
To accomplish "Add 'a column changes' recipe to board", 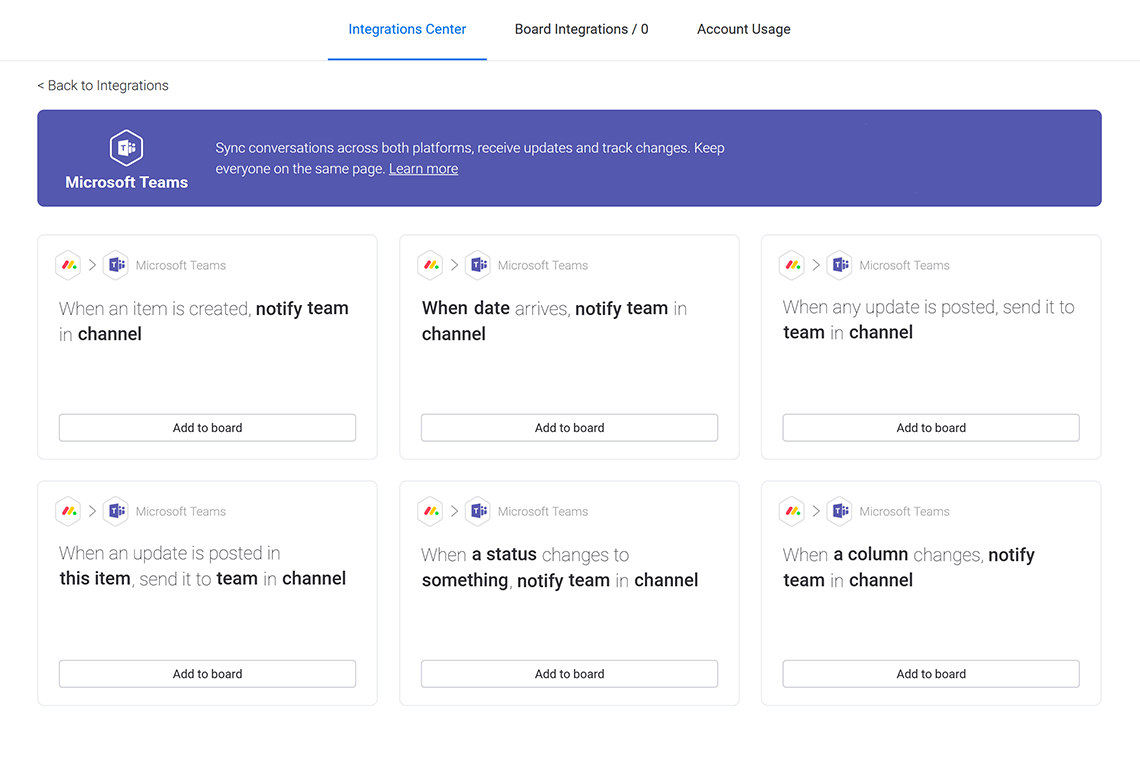I will pos(930,673).
